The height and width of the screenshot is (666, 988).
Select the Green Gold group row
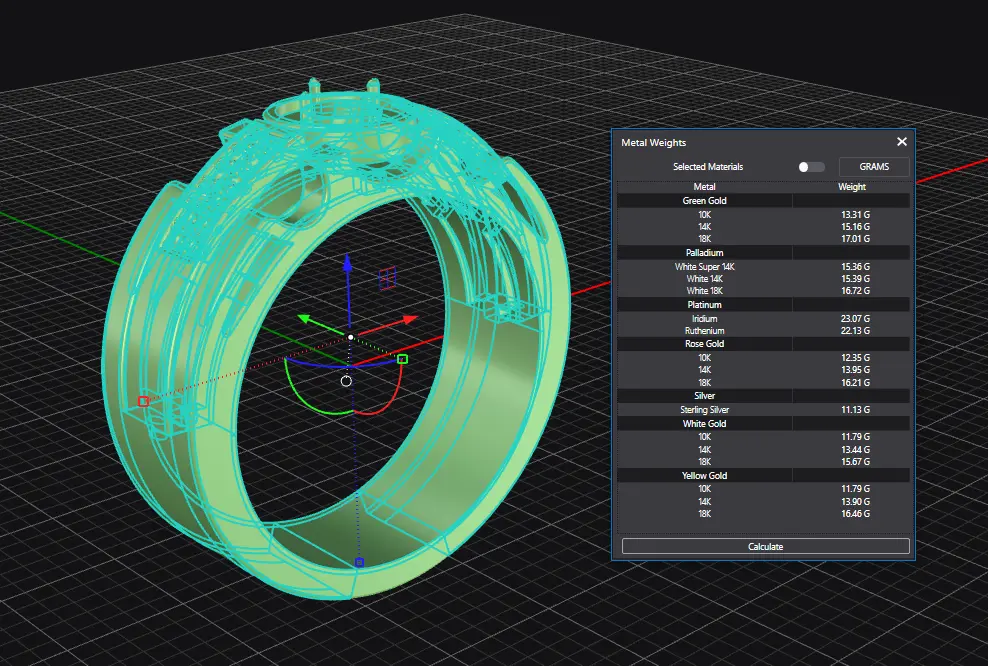click(704, 201)
